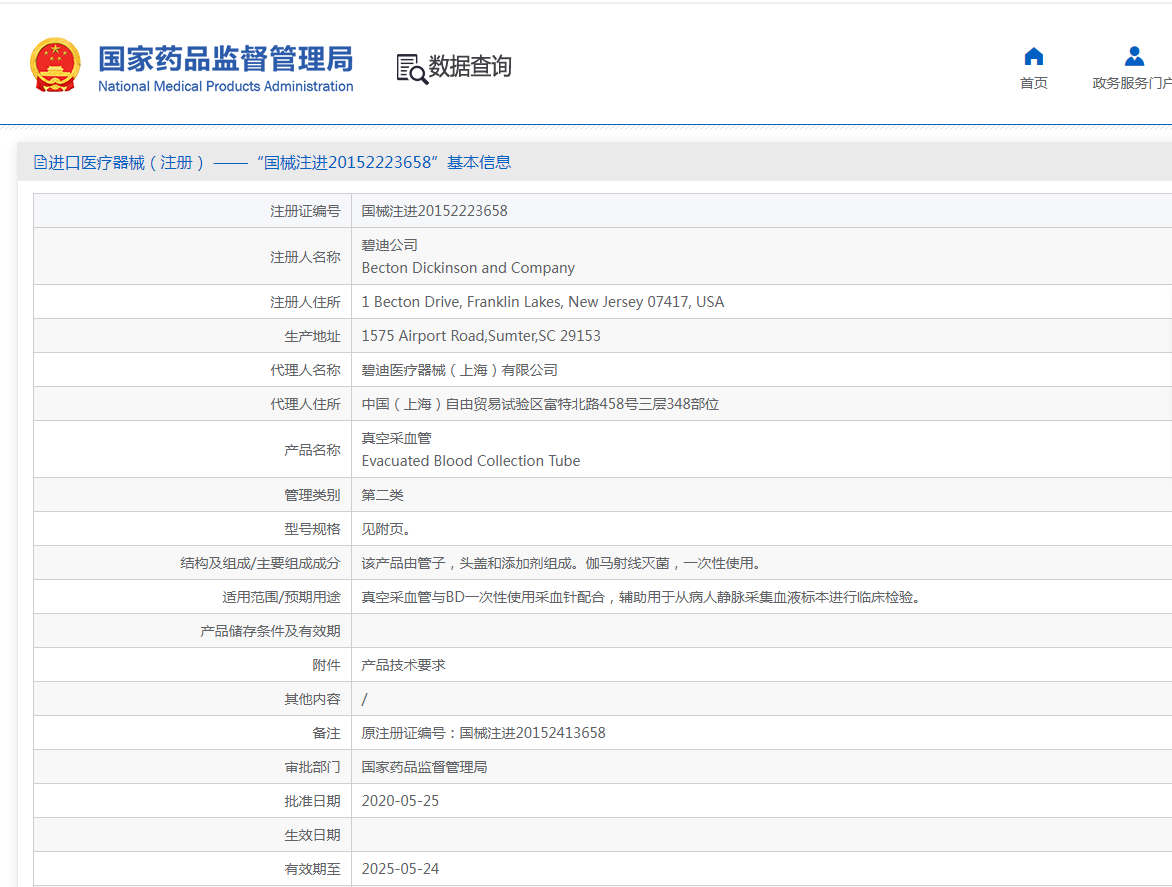The height and width of the screenshot is (887, 1172).
Task: Open the 数据查询 search icon
Action: 412,69
